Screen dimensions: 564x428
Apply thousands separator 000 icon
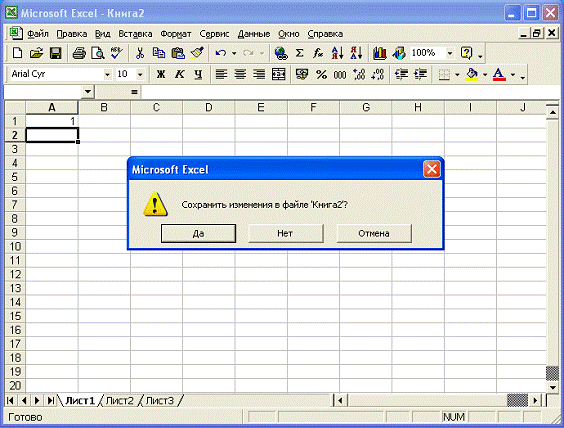tap(340, 74)
